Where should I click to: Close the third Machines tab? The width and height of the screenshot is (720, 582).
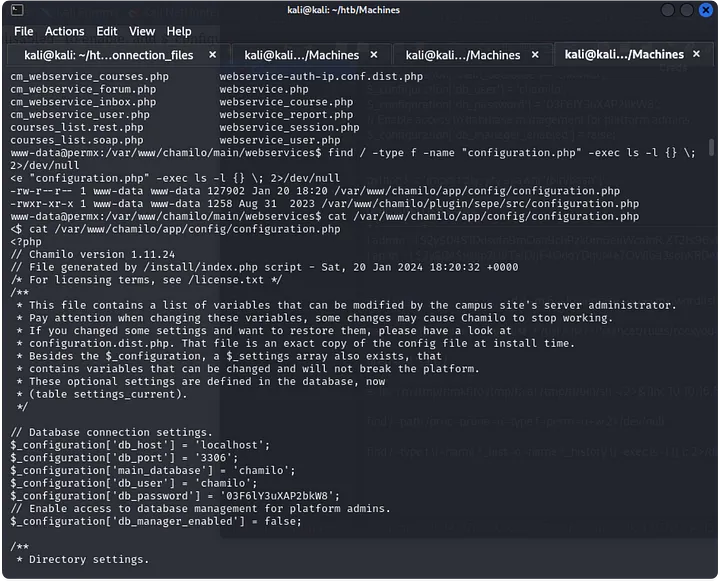pyautogui.click(x=536, y=55)
